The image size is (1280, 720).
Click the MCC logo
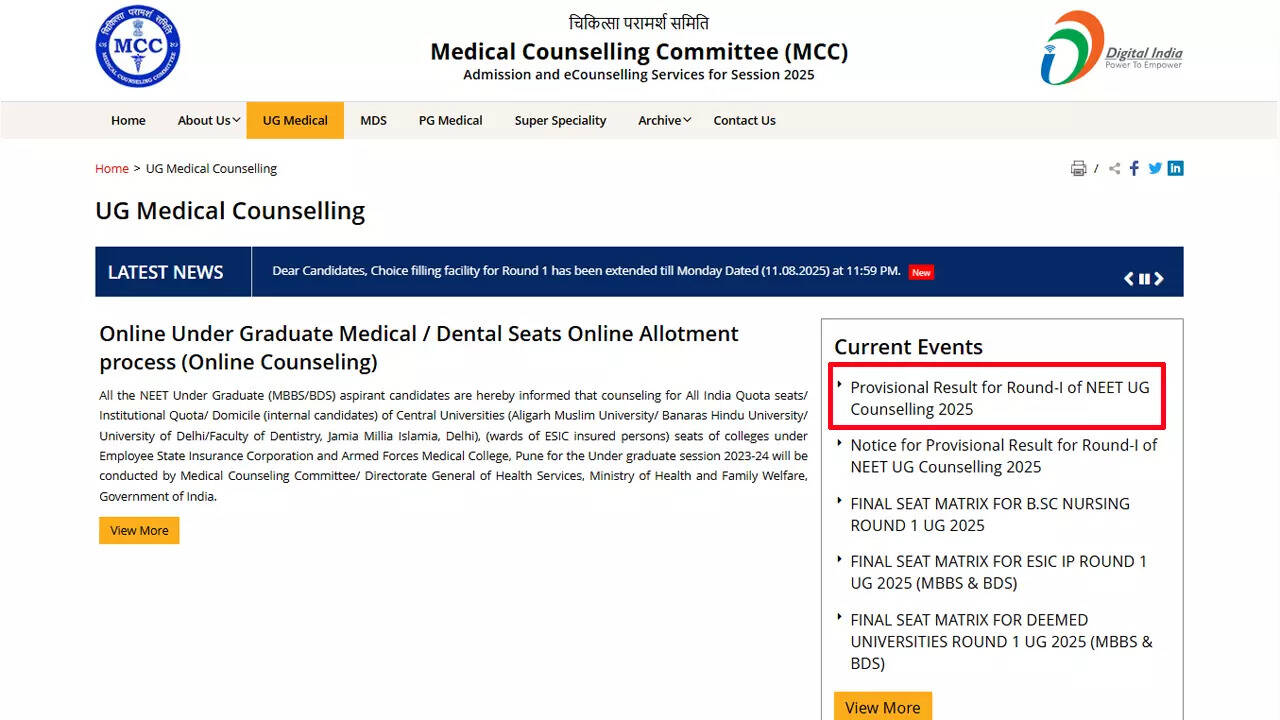click(x=138, y=47)
